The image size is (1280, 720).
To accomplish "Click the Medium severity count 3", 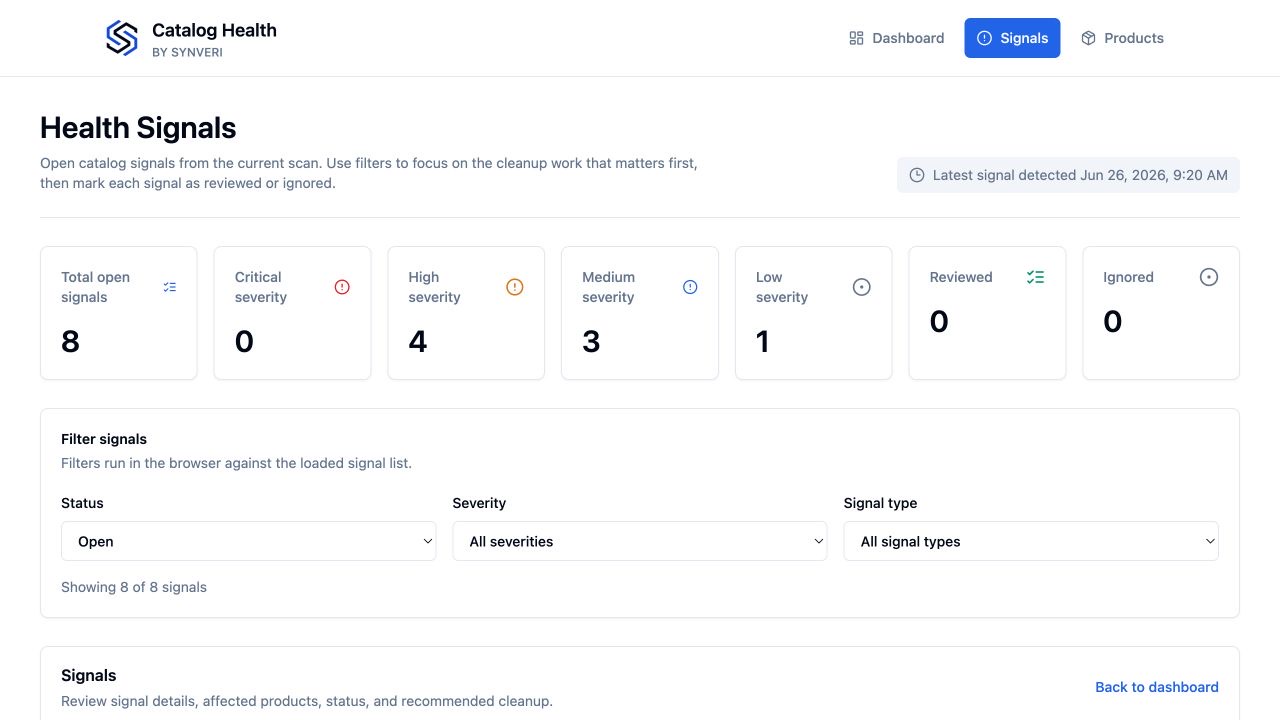I will coord(591,341).
